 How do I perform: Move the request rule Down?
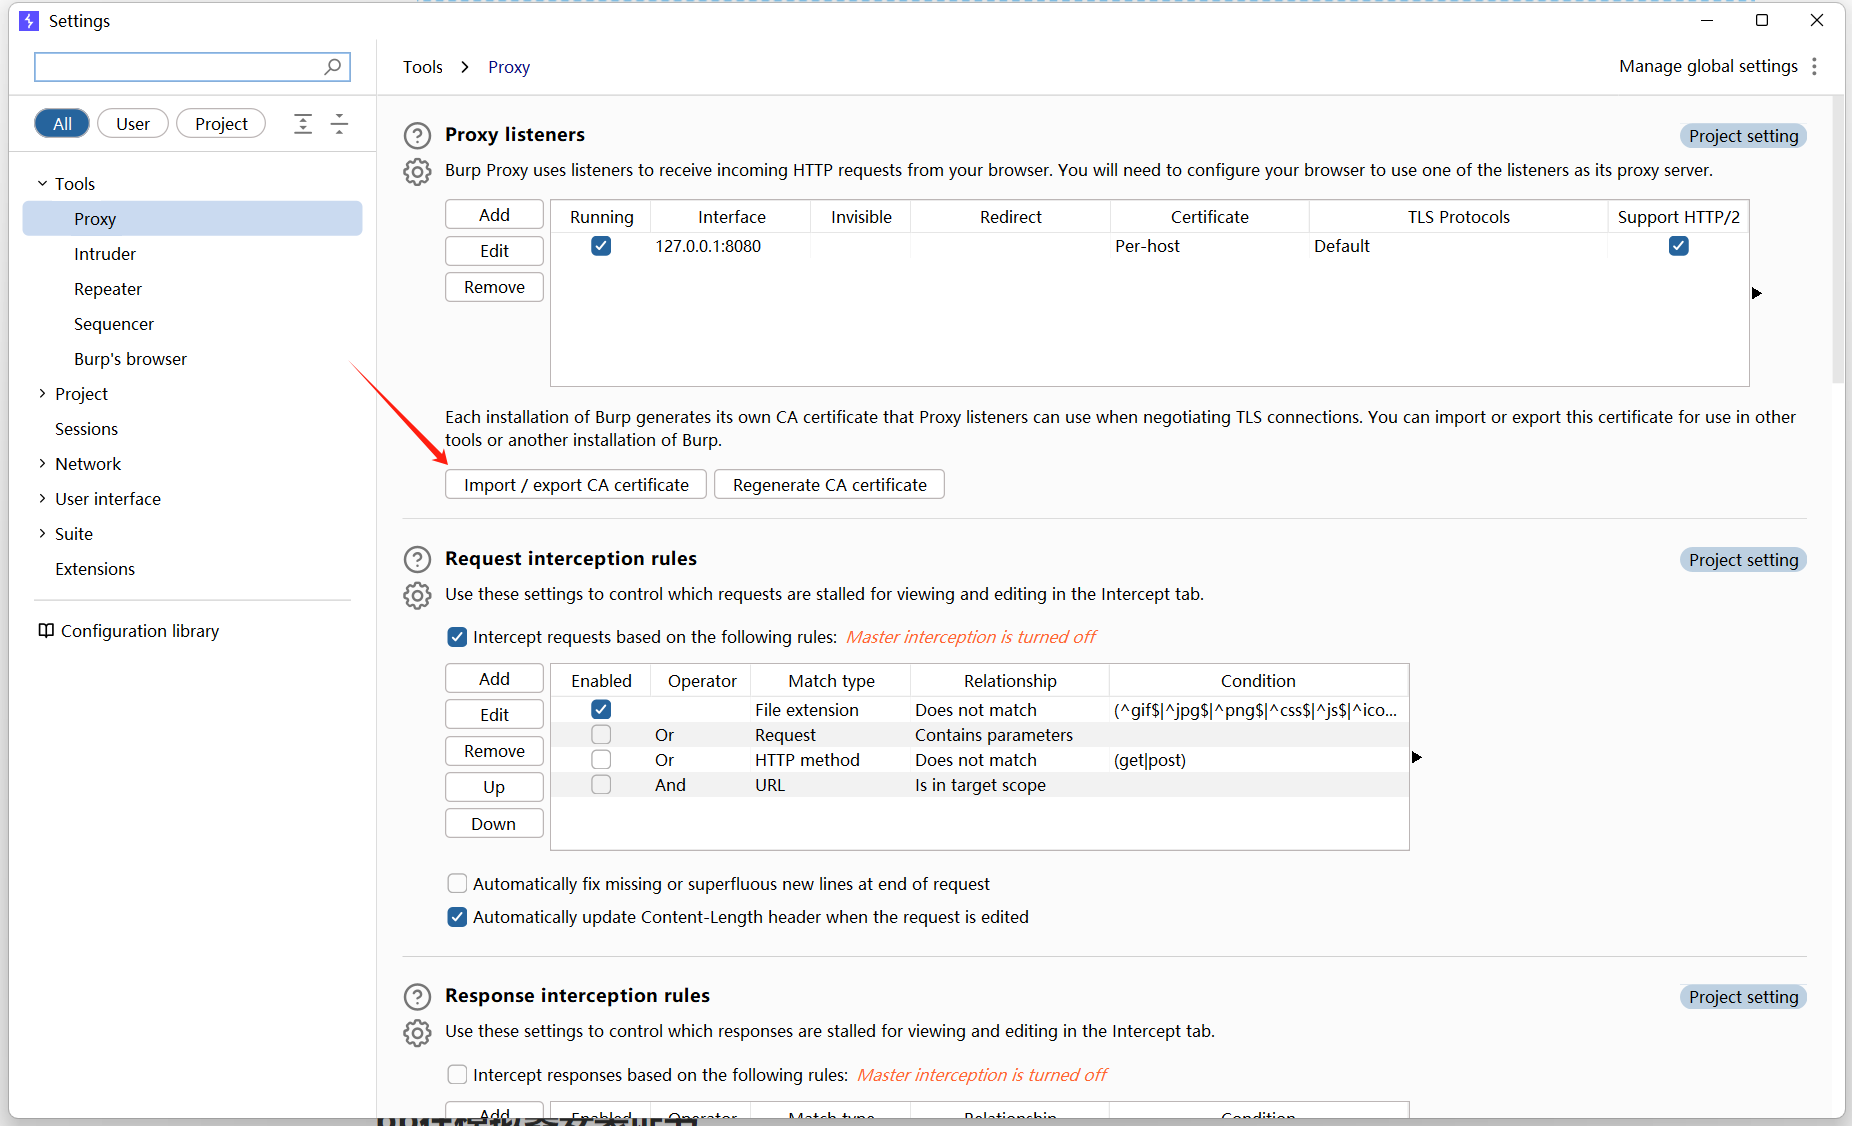494,823
